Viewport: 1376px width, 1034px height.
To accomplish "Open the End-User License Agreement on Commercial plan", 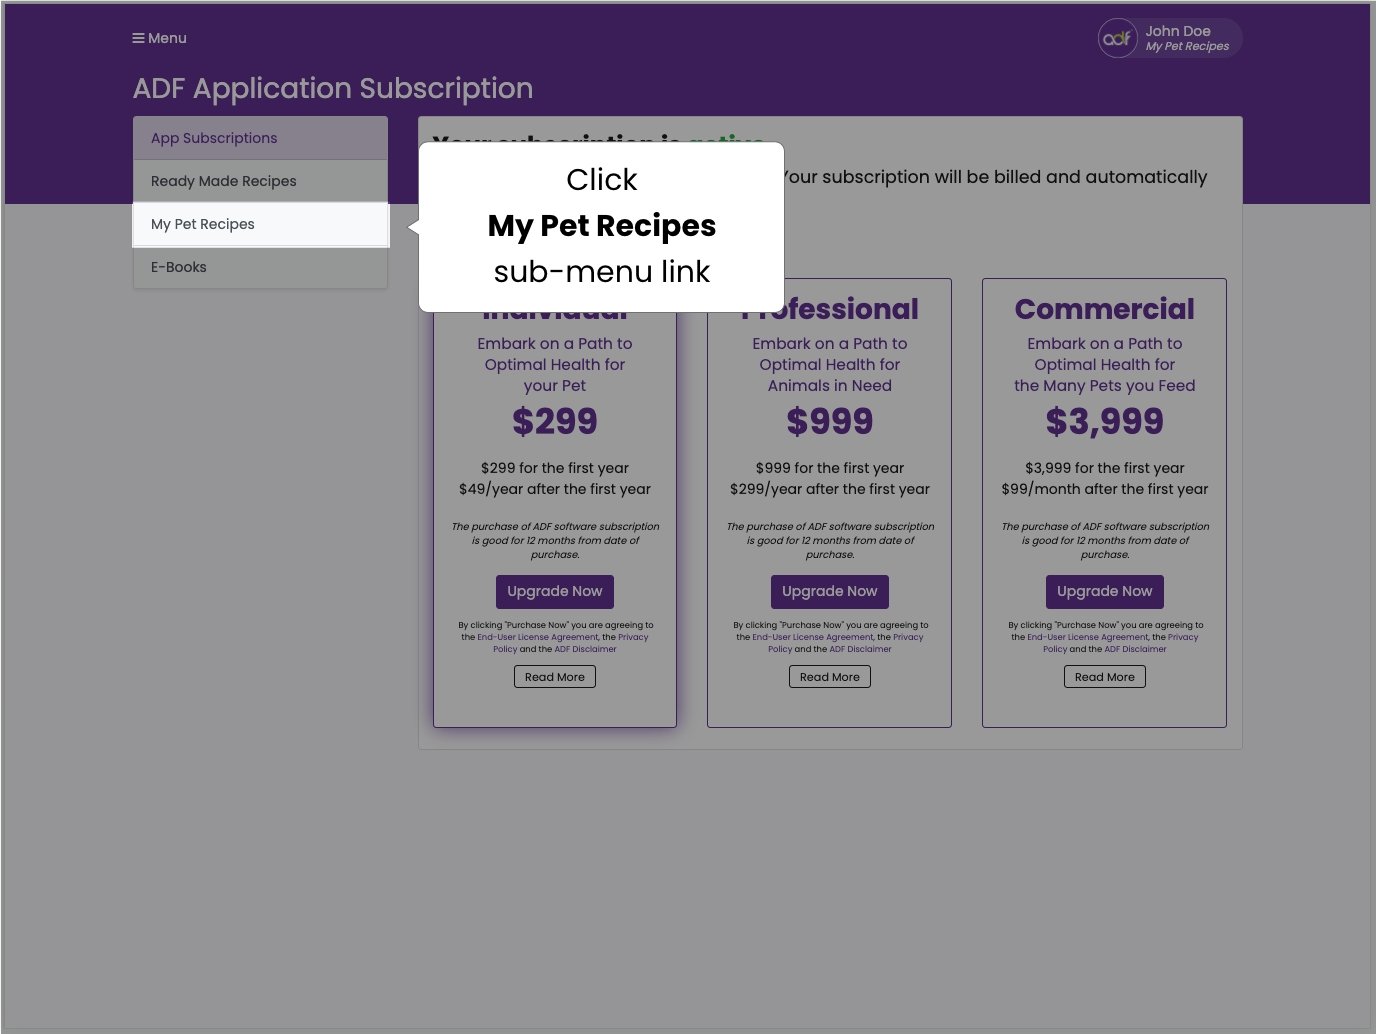I will (x=1088, y=637).
